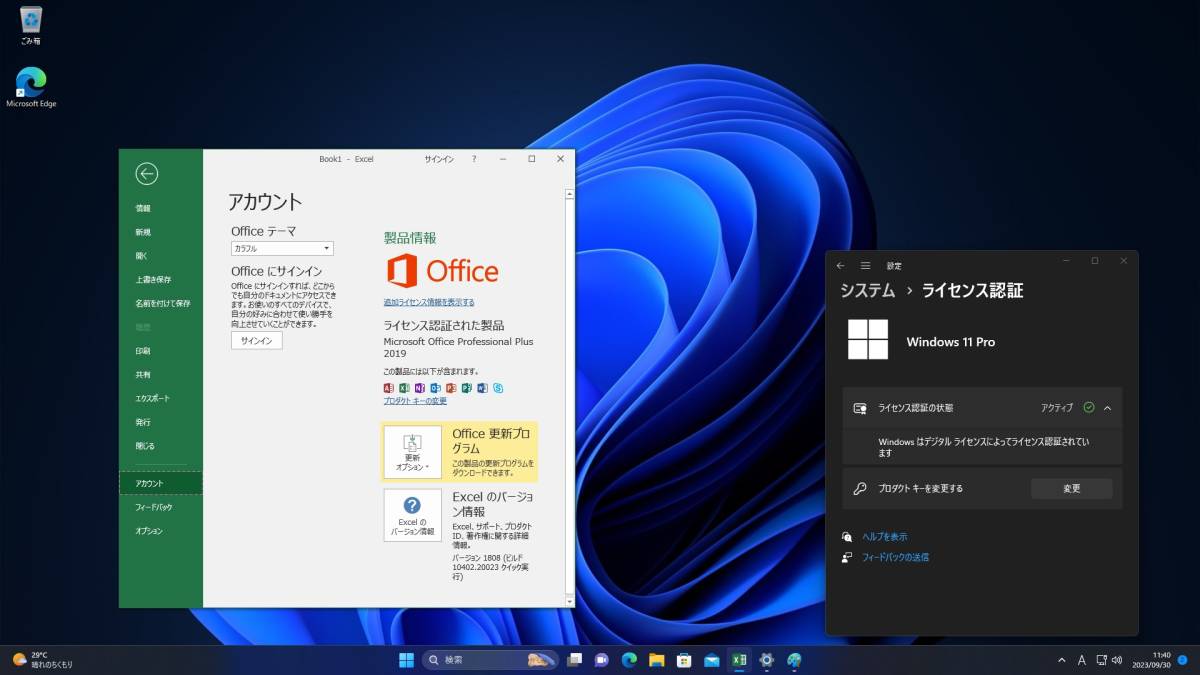Click the green back arrow in Excel backstage

pyautogui.click(x=147, y=174)
